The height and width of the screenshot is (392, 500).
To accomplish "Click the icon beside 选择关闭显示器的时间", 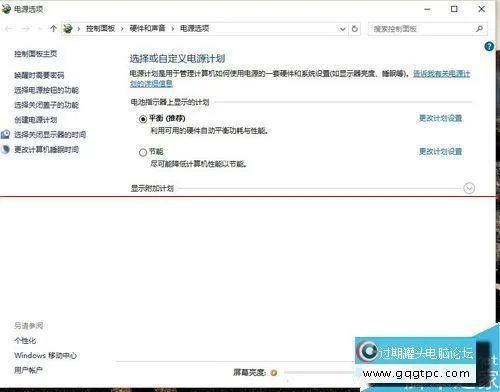I will coord(5,134).
